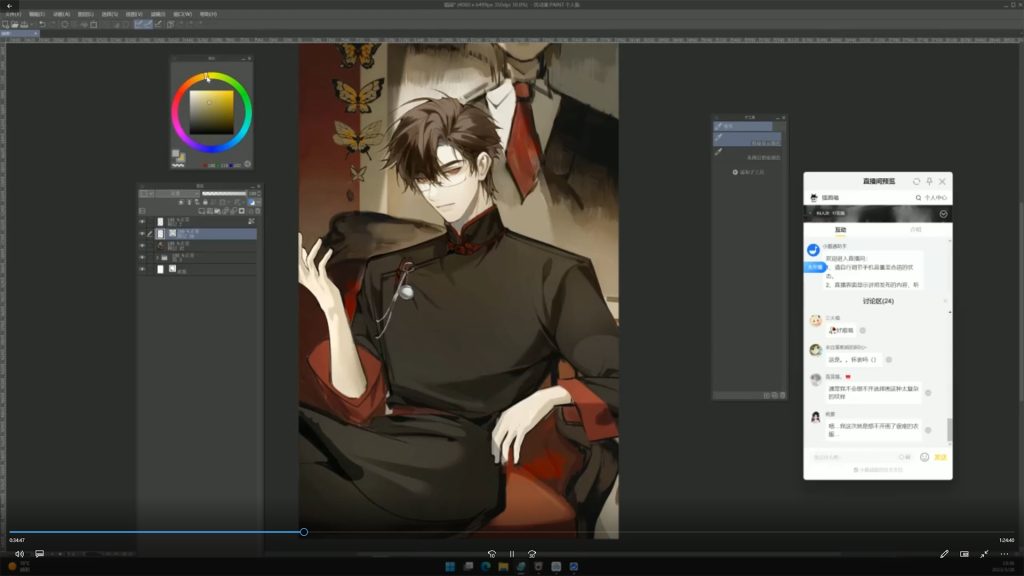Click the yellow send button in chat

tap(940, 457)
